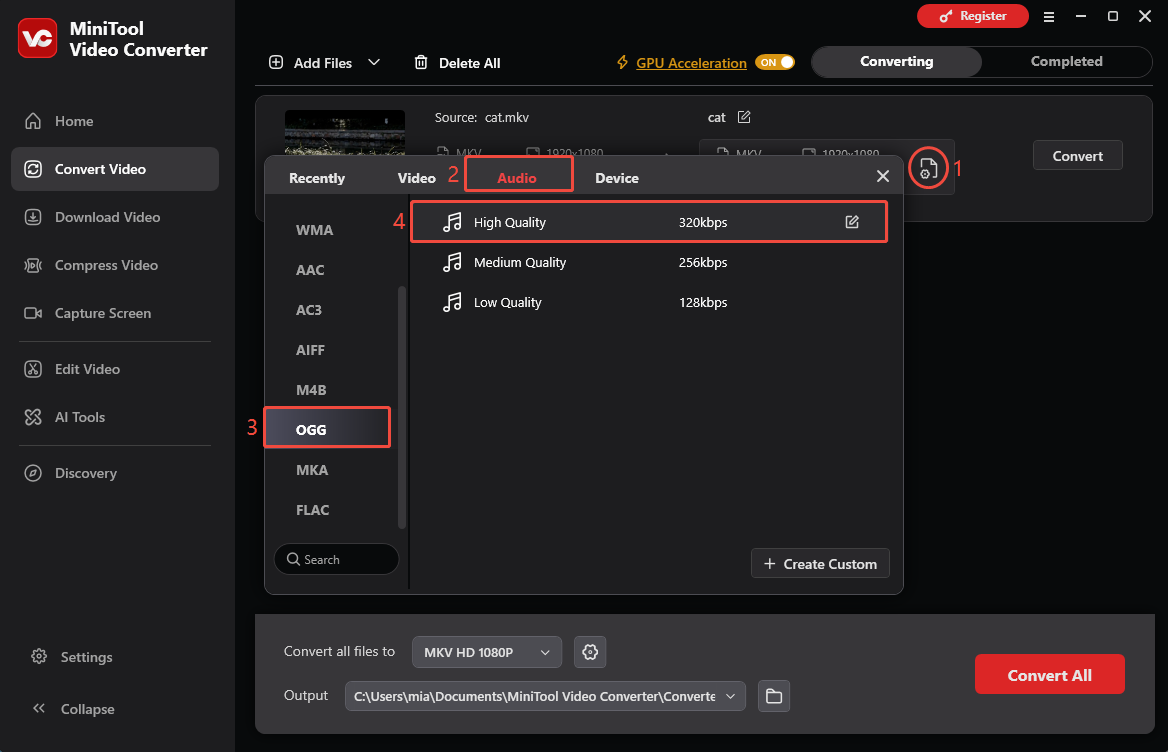Open the output folder icon
This screenshot has width=1168, height=752.
(x=774, y=696)
